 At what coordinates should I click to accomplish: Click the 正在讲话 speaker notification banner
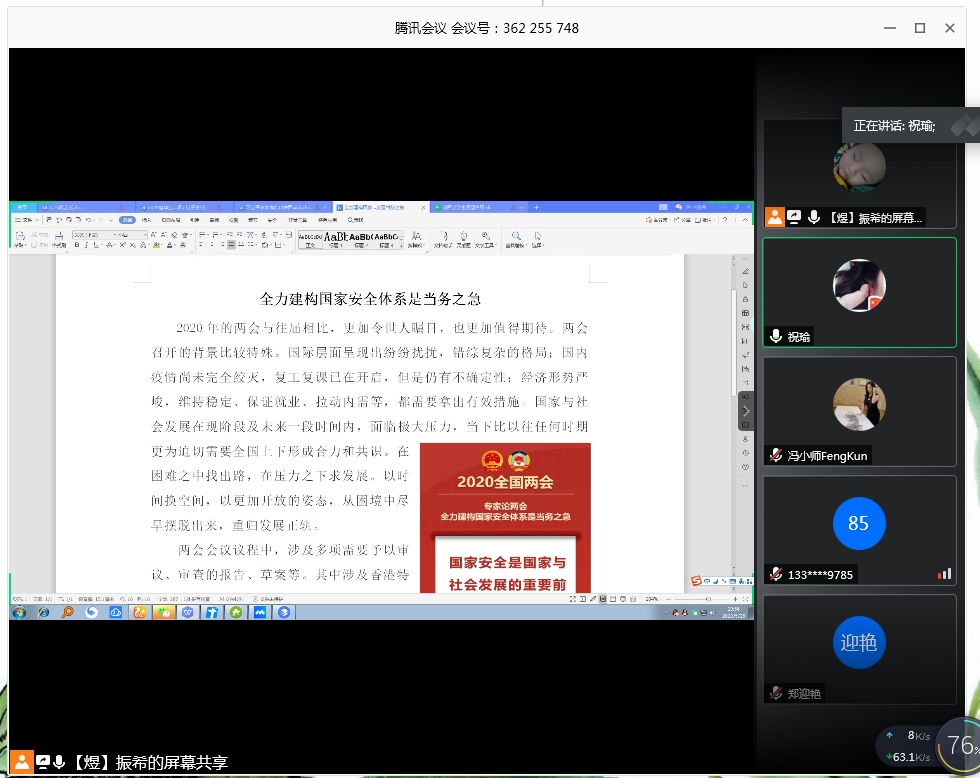(x=895, y=126)
